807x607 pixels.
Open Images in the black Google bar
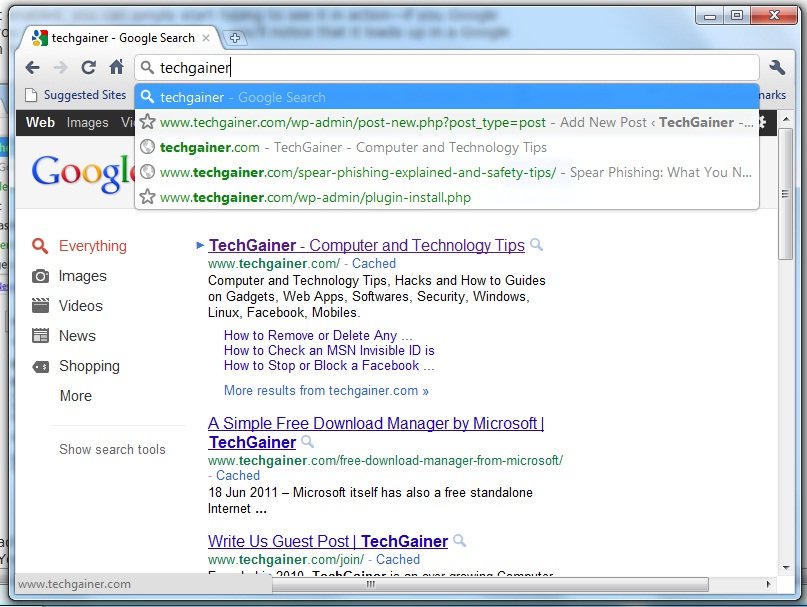click(87, 123)
